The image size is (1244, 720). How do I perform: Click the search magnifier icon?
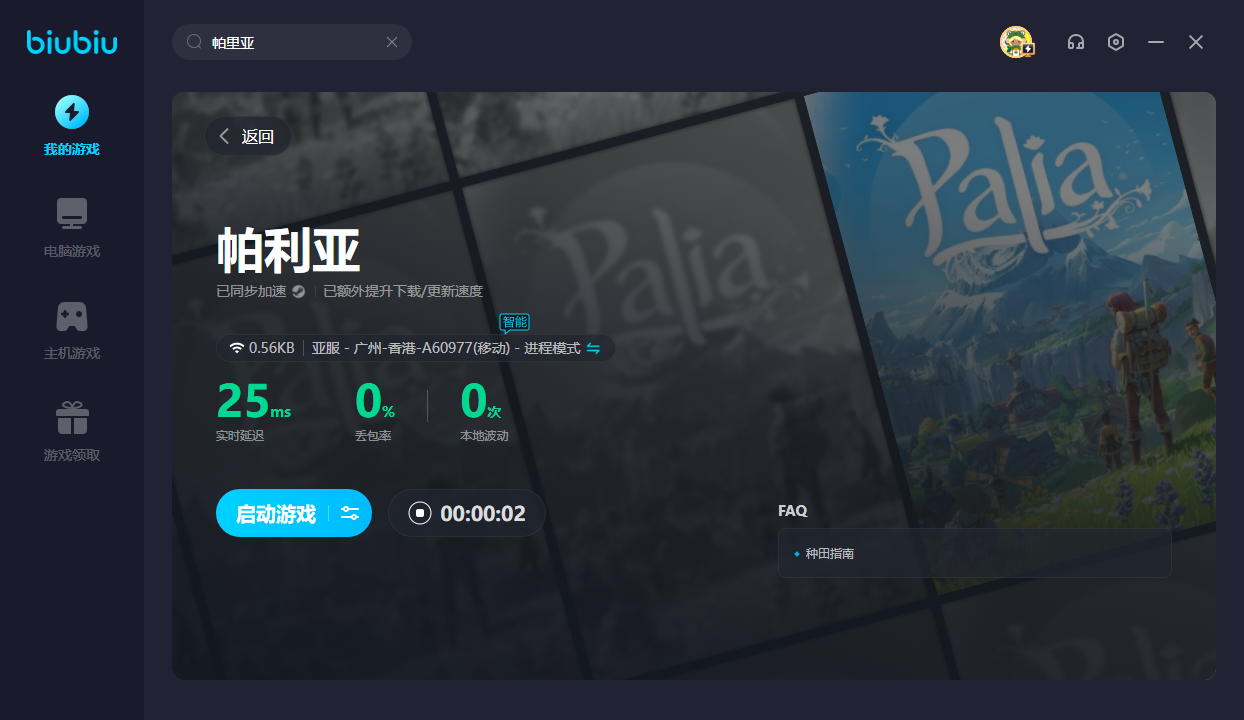click(195, 42)
